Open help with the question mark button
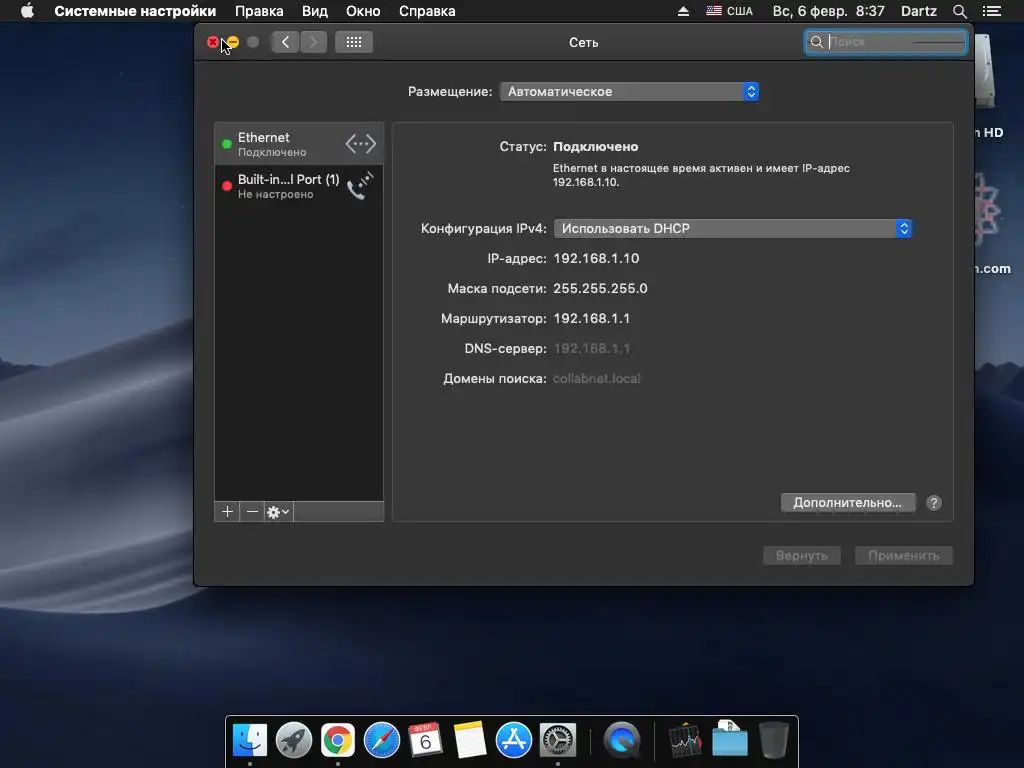Image resolution: width=1024 pixels, height=768 pixels. (934, 503)
